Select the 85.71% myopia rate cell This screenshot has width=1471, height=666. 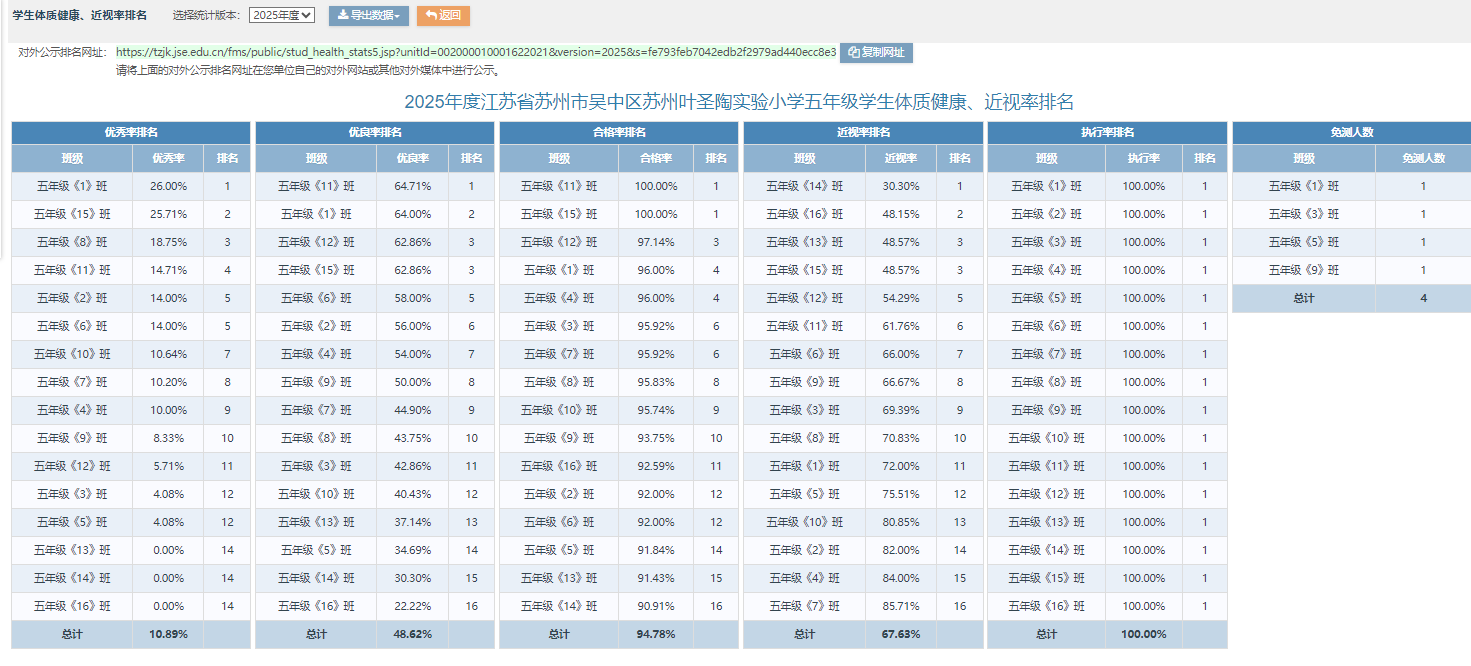coord(900,606)
